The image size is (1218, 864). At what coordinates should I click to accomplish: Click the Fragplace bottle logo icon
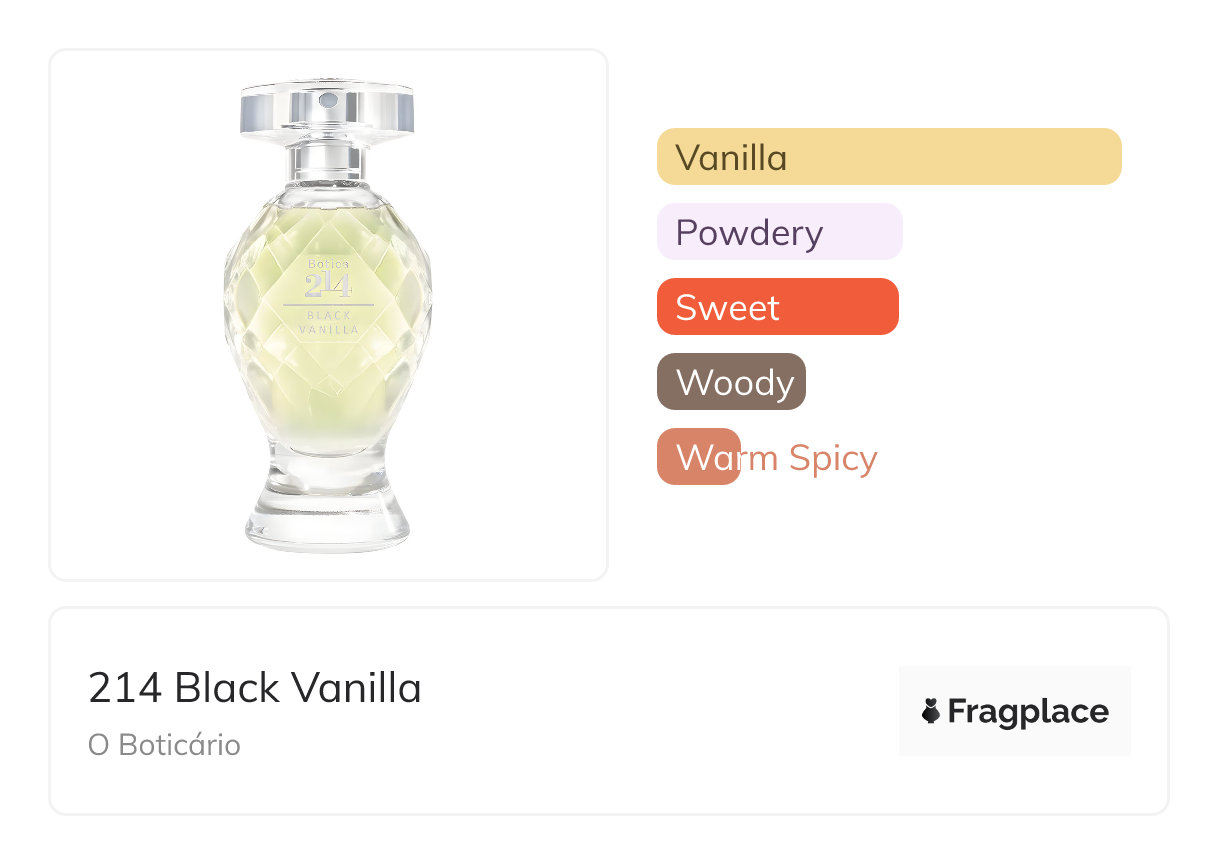pos(931,711)
